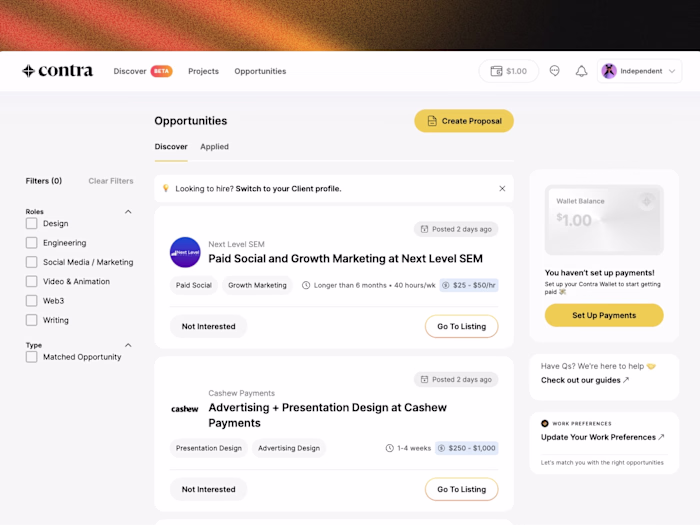The image size is (700, 525).
Task: Check the Social Media / Marketing checkbox
Action: tap(31, 262)
